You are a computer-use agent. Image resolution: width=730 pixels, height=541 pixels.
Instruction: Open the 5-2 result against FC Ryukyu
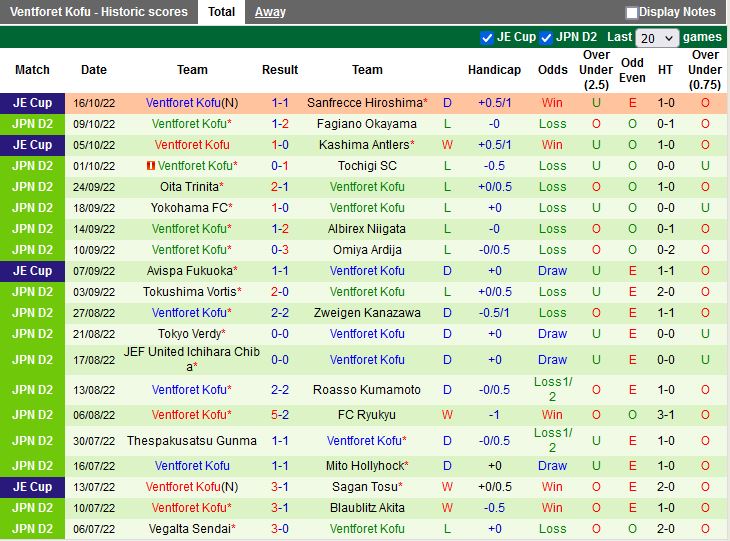pyautogui.click(x=280, y=414)
